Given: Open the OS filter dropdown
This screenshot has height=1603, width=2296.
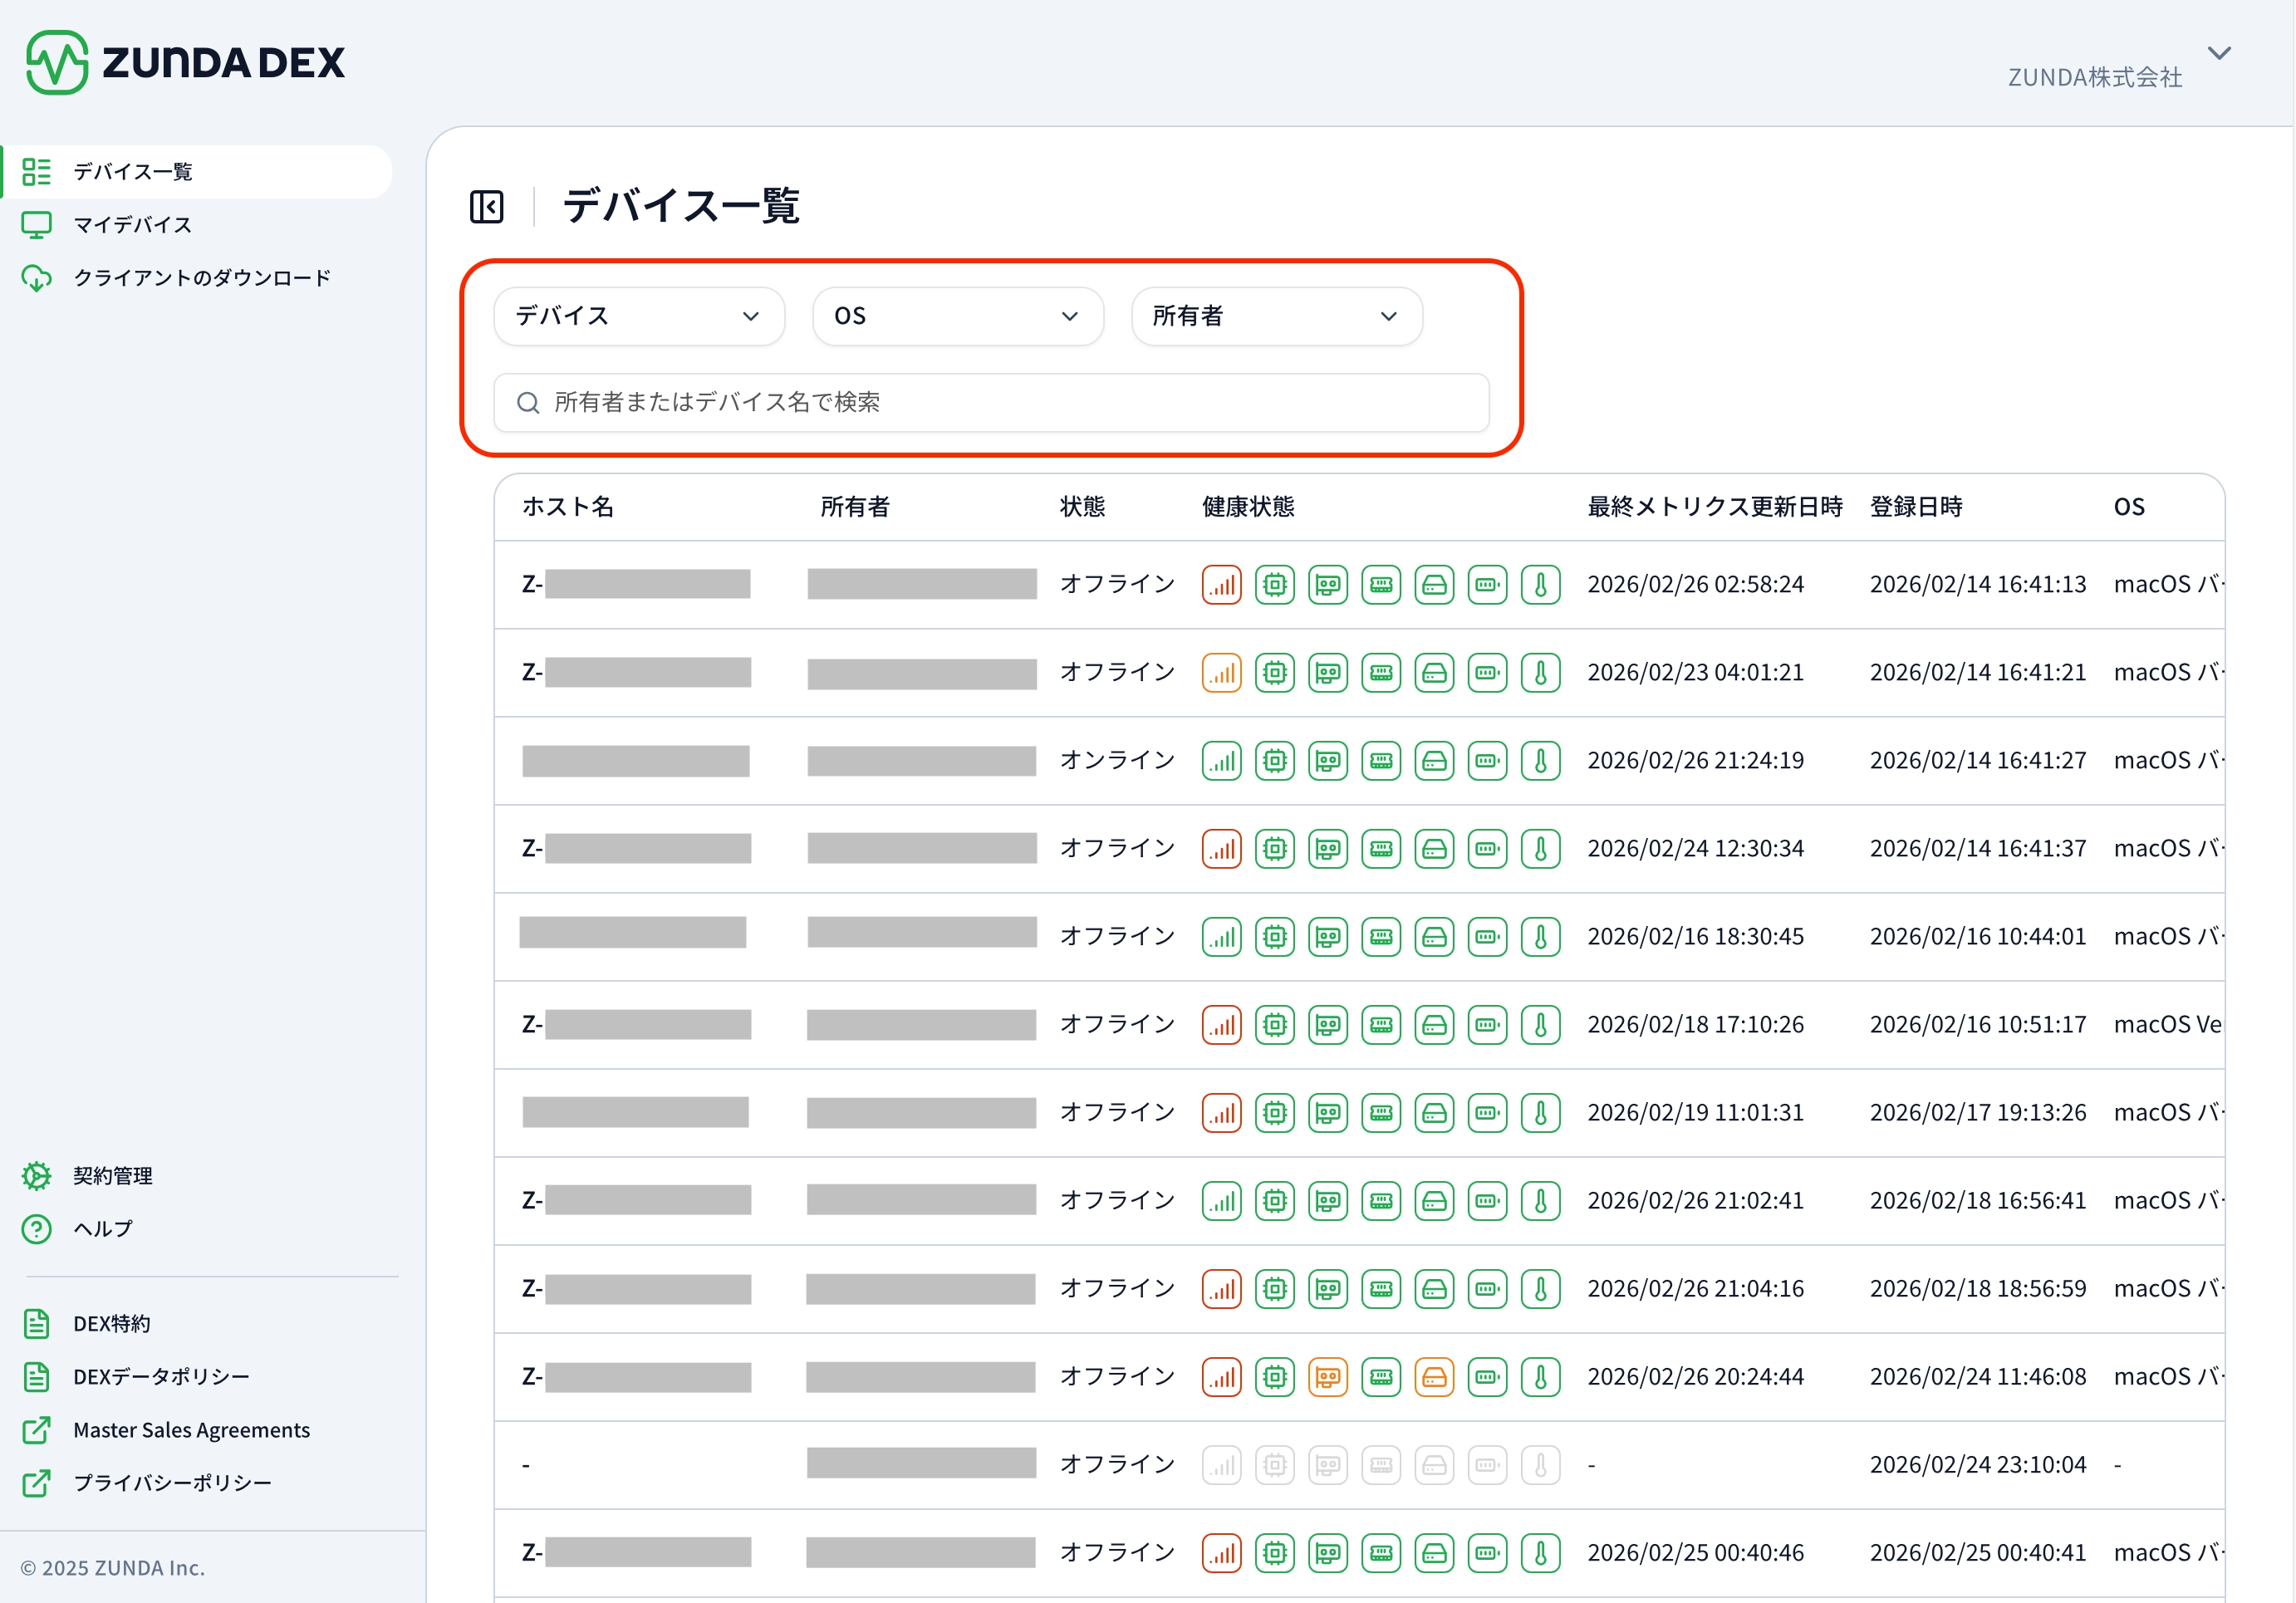Looking at the screenshot, I should pos(957,316).
